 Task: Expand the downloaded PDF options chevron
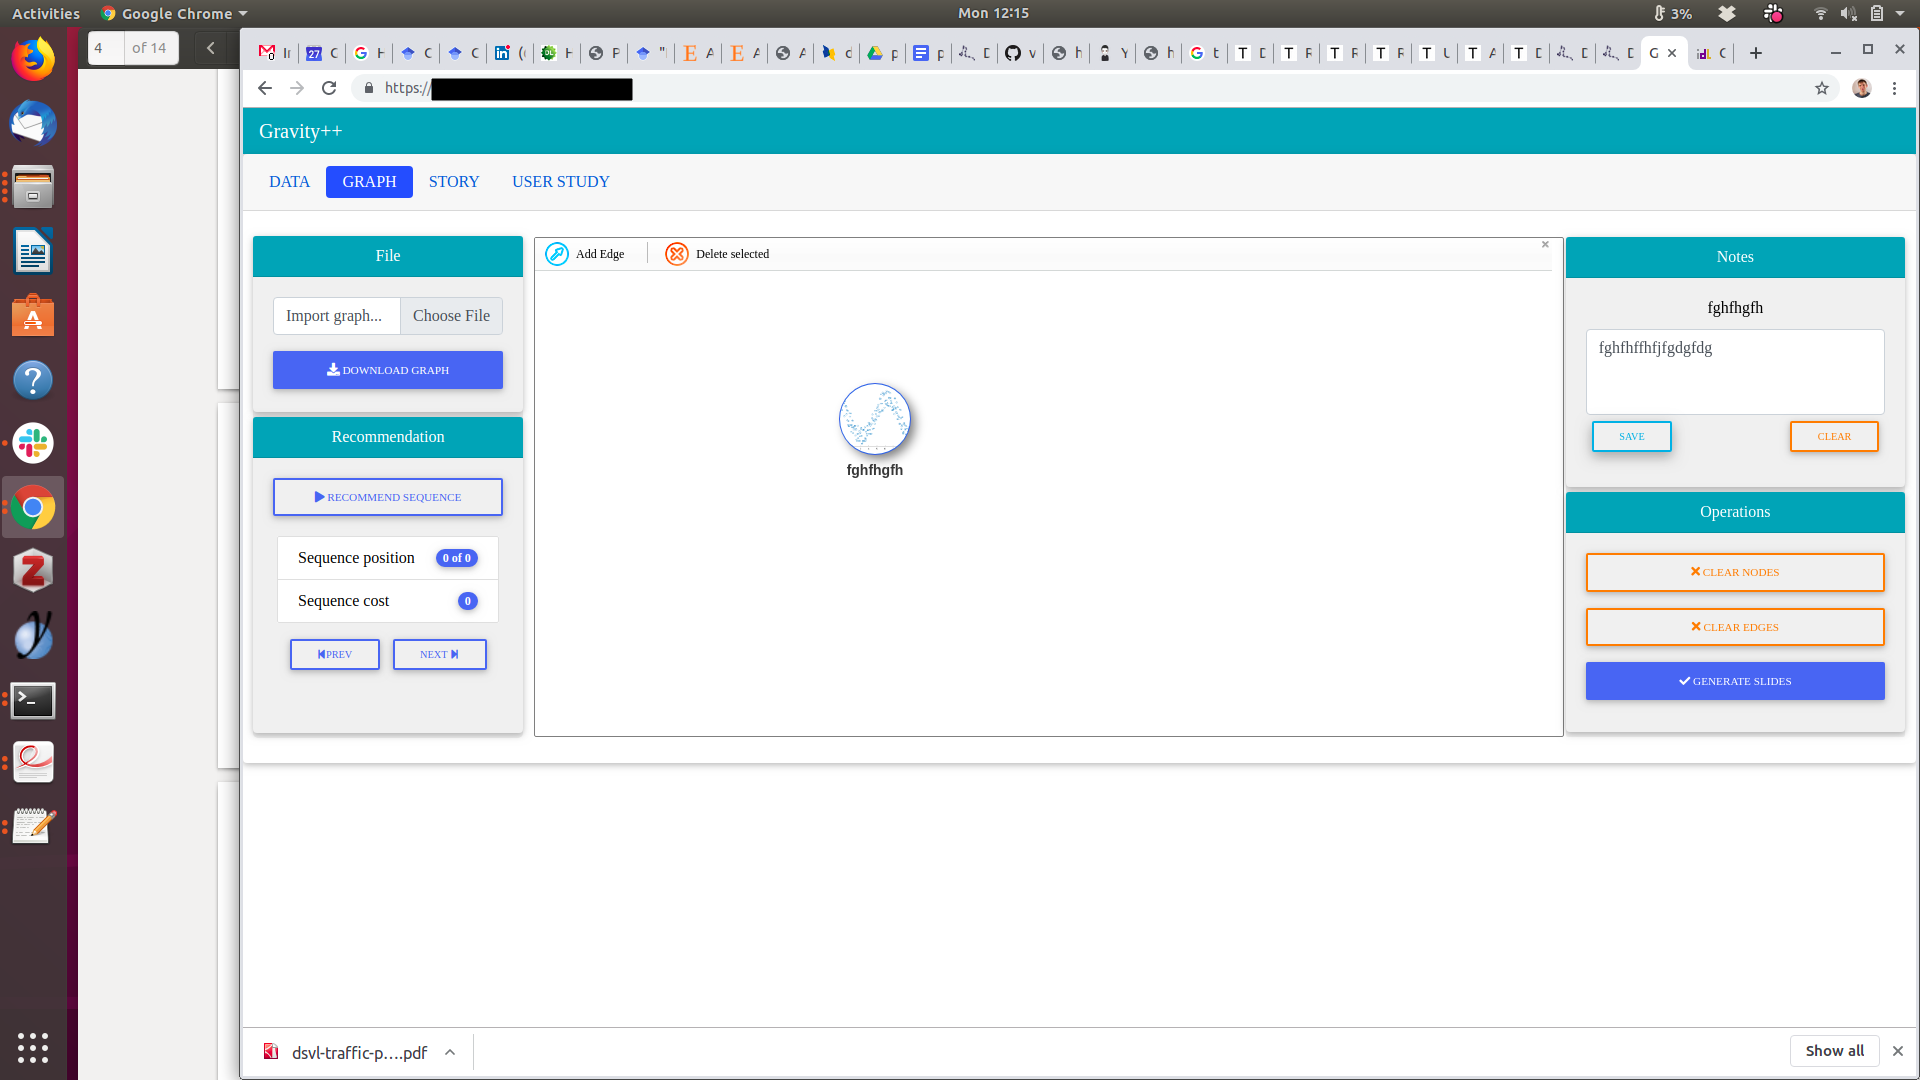(x=450, y=1052)
